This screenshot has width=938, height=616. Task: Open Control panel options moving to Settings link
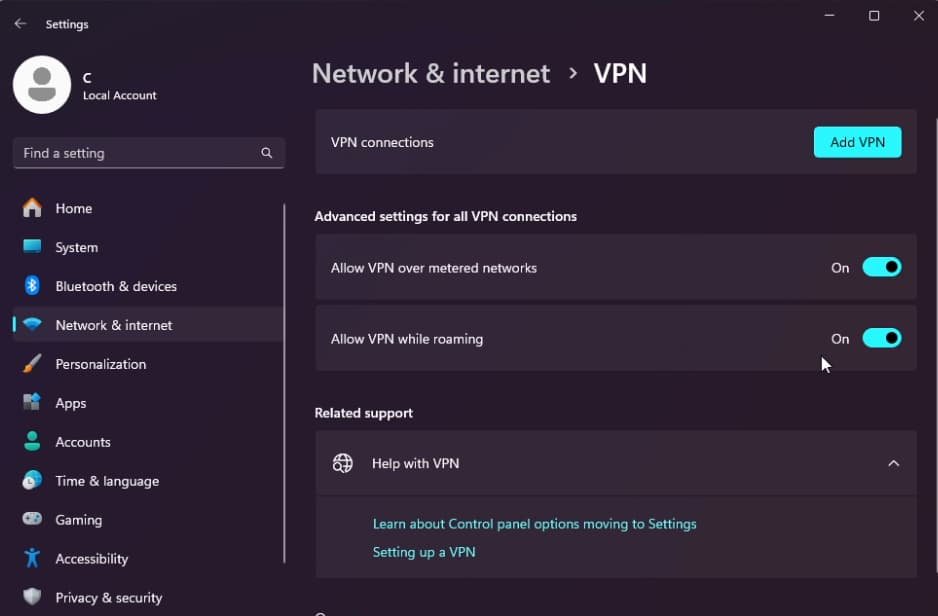click(534, 524)
